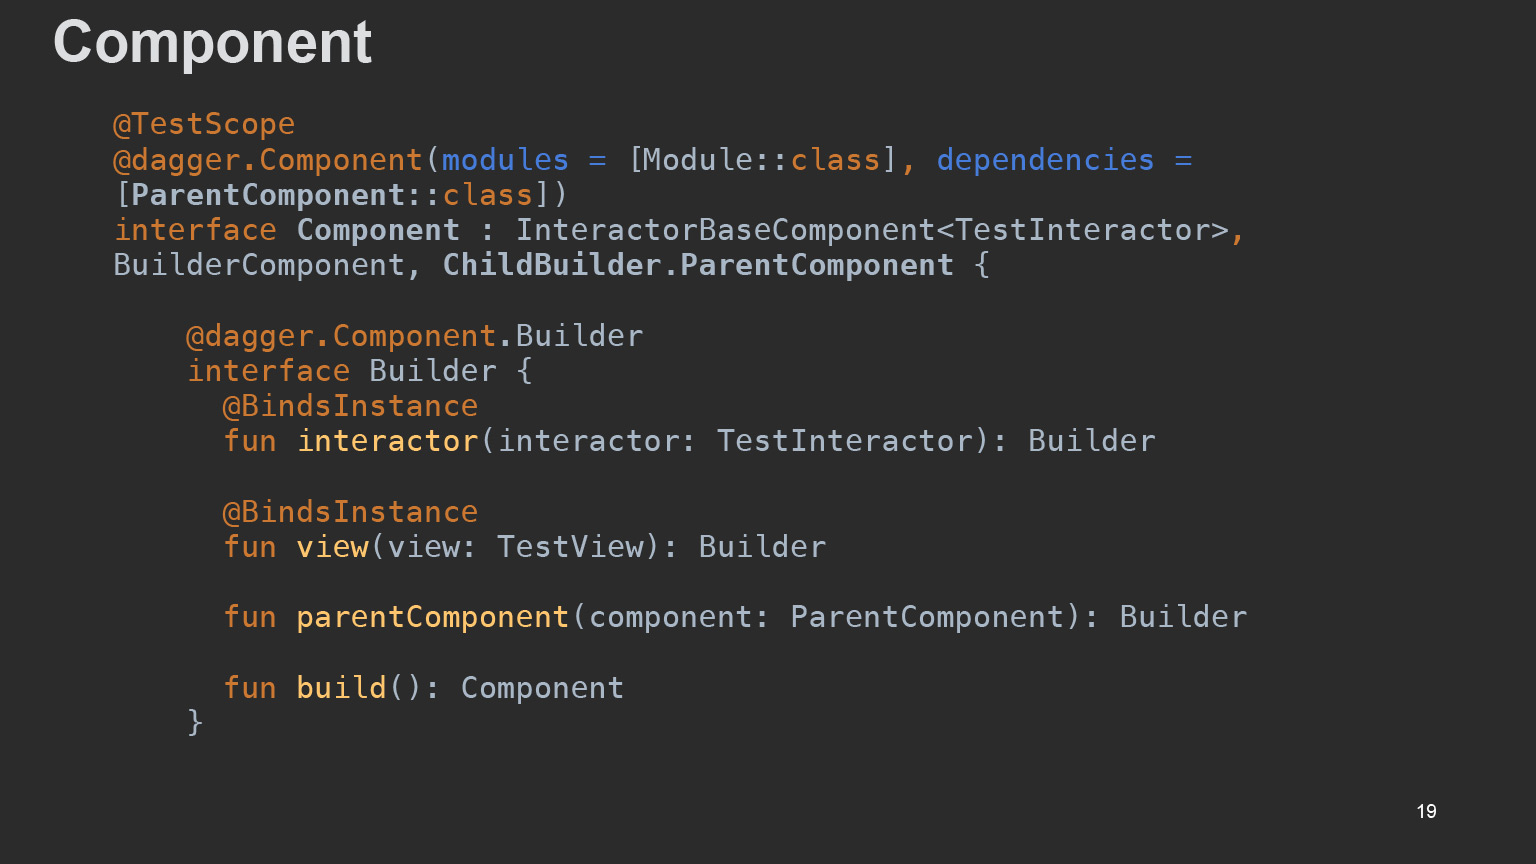Click the slide title 'Component'
This screenshot has height=864, width=1536.
tap(212, 42)
